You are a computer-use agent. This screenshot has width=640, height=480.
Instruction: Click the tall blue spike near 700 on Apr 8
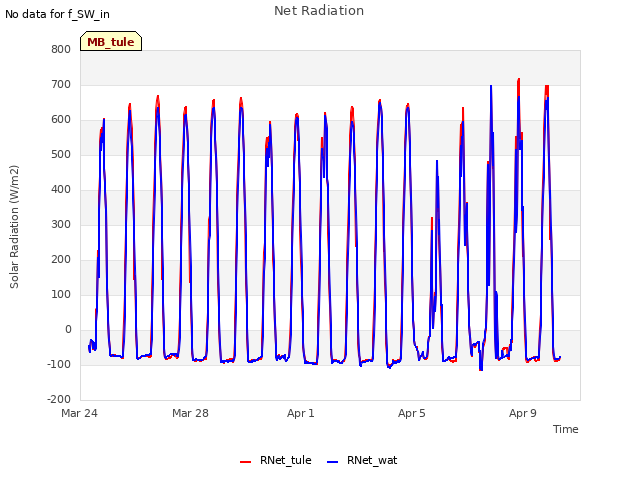[x=491, y=87]
